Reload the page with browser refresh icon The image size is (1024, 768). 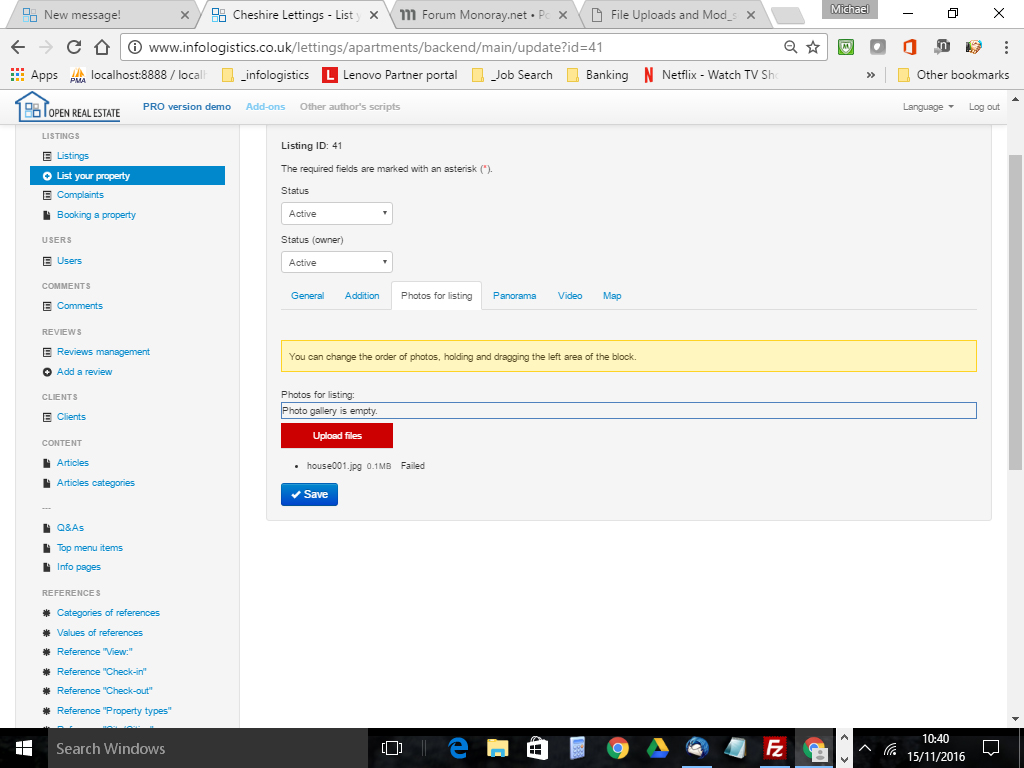coord(73,47)
